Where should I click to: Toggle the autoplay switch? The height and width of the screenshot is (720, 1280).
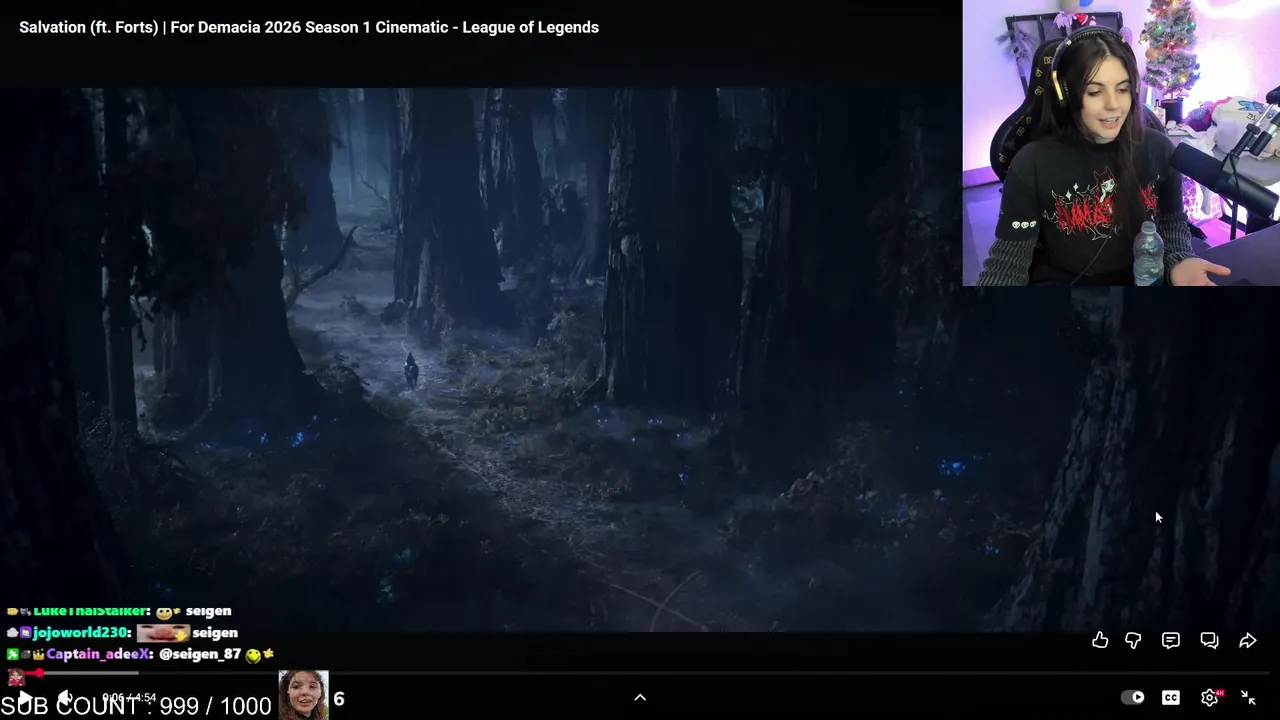(1133, 697)
